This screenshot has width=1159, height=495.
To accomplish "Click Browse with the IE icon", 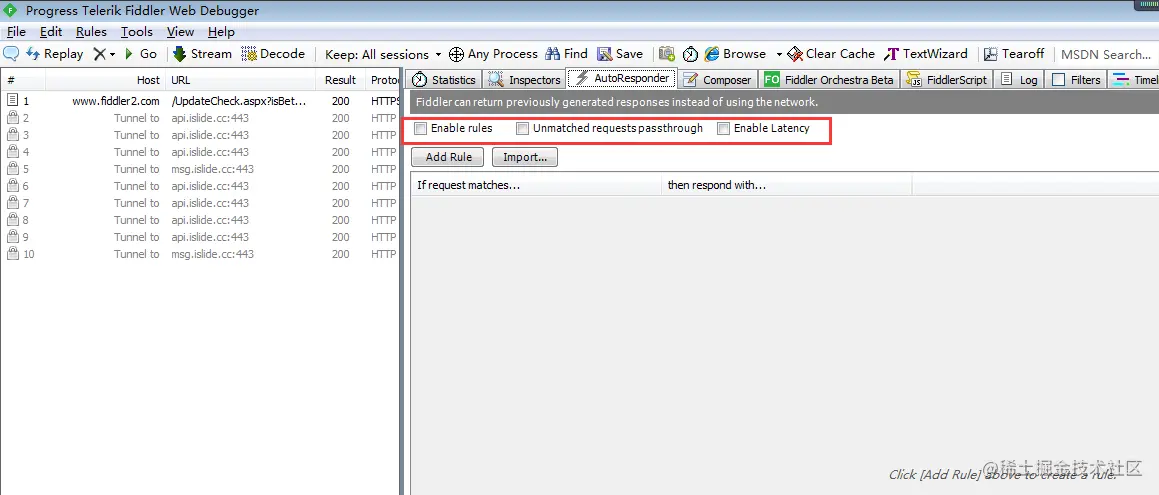I will (735, 54).
